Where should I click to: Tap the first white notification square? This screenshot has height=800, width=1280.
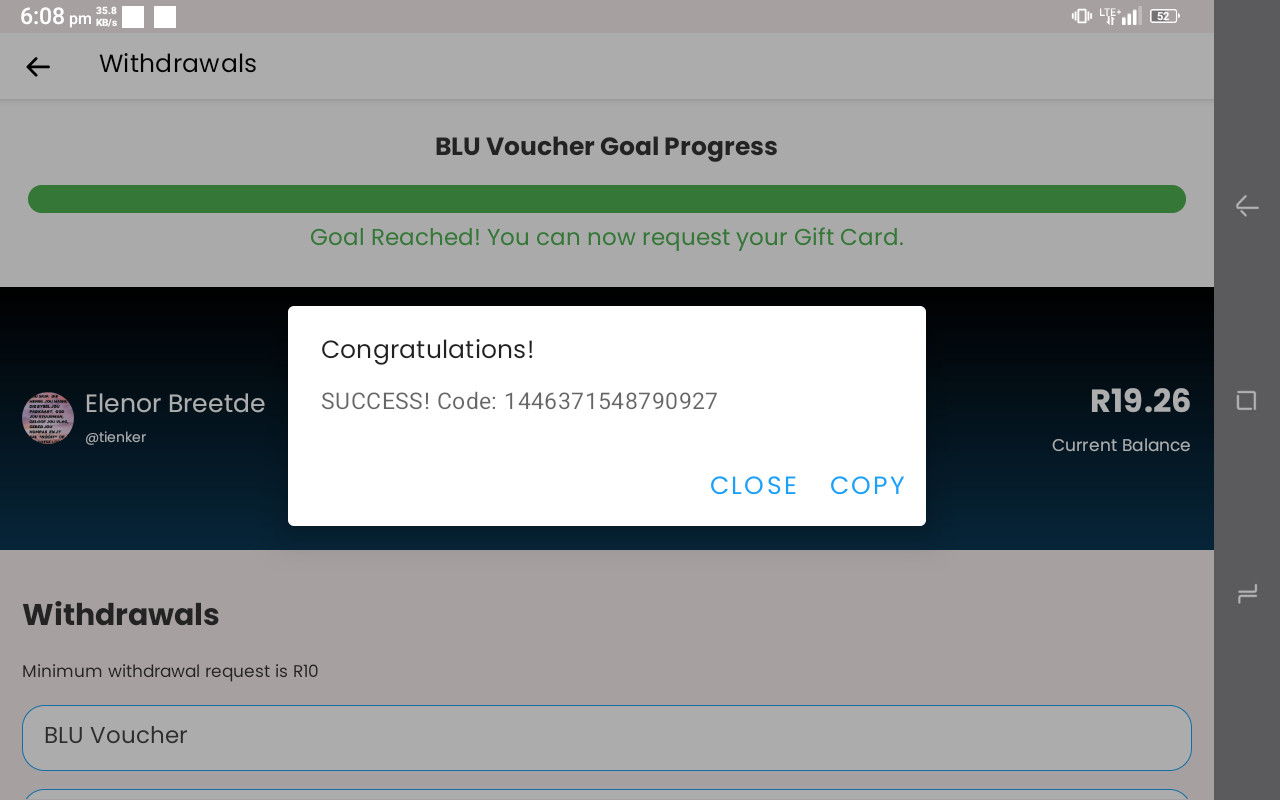point(133,17)
